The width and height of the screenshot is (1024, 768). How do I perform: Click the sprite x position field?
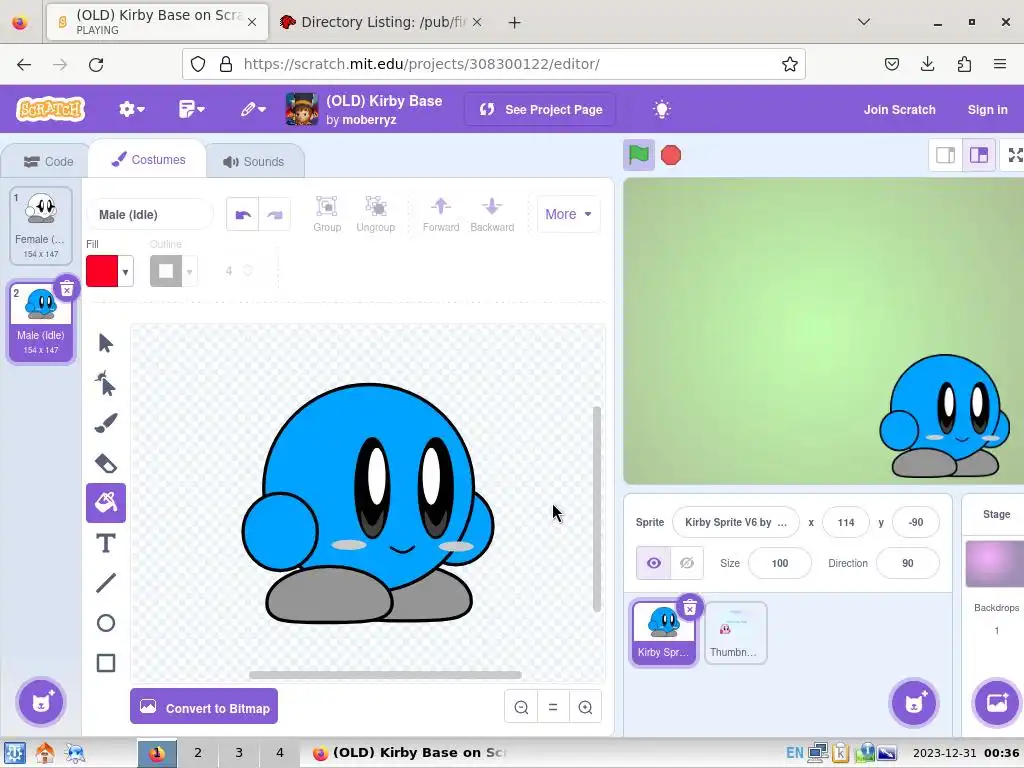846,522
